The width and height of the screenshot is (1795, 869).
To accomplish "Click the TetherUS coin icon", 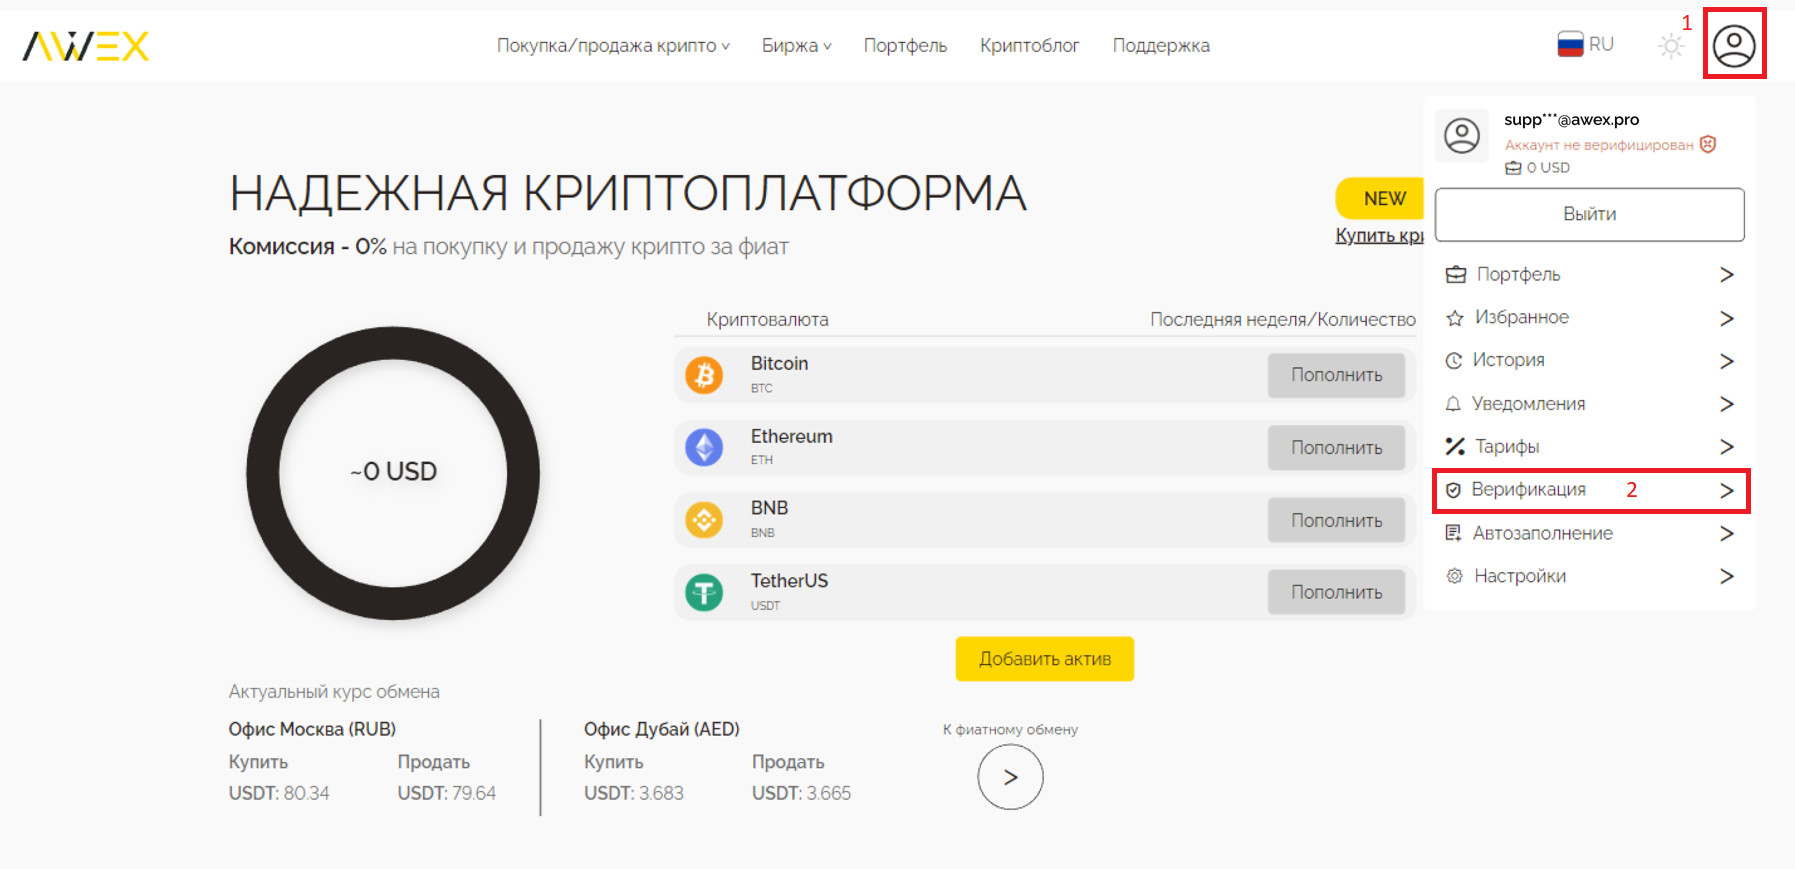I will [x=704, y=593].
